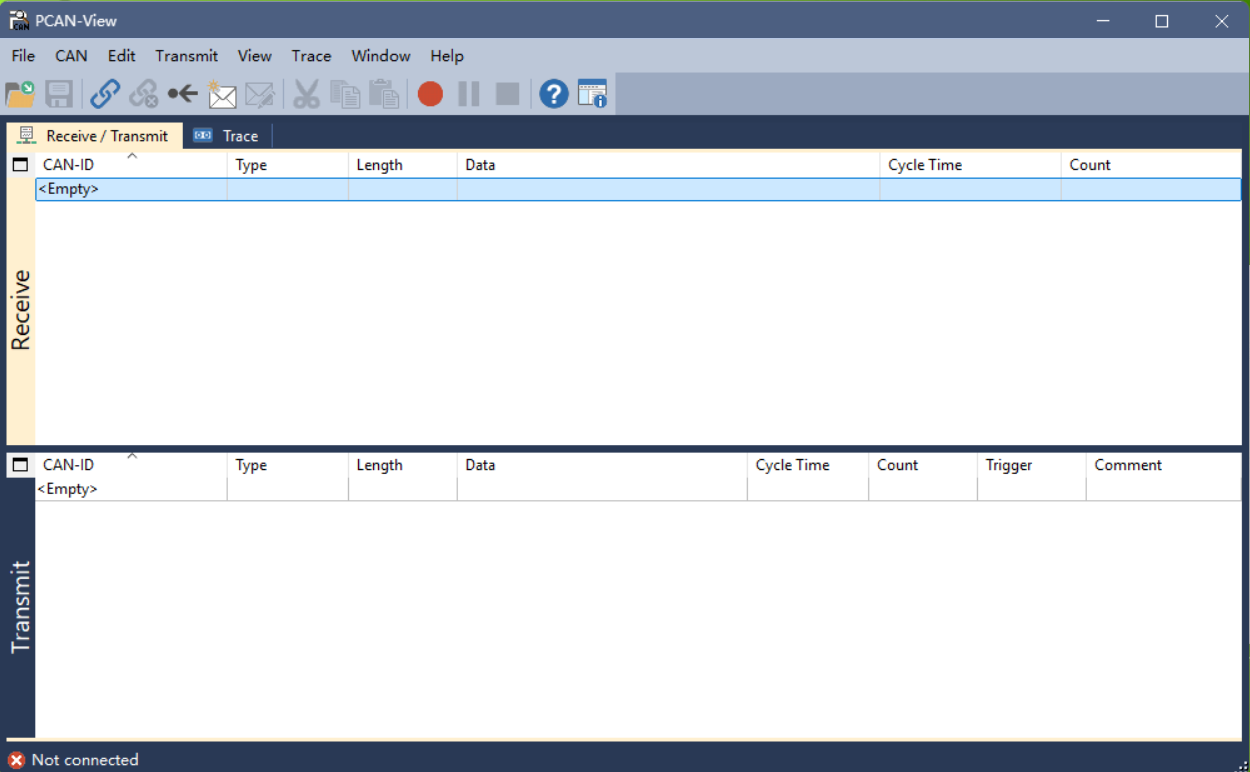Click Receive Data column header
Screen dimensions: 1250x772
point(669,165)
